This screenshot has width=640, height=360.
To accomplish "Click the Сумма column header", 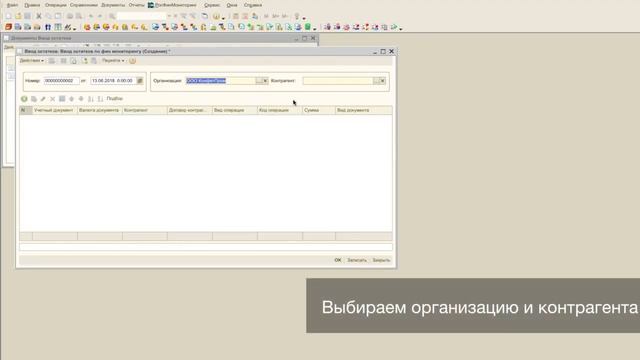I will coord(319,110).
